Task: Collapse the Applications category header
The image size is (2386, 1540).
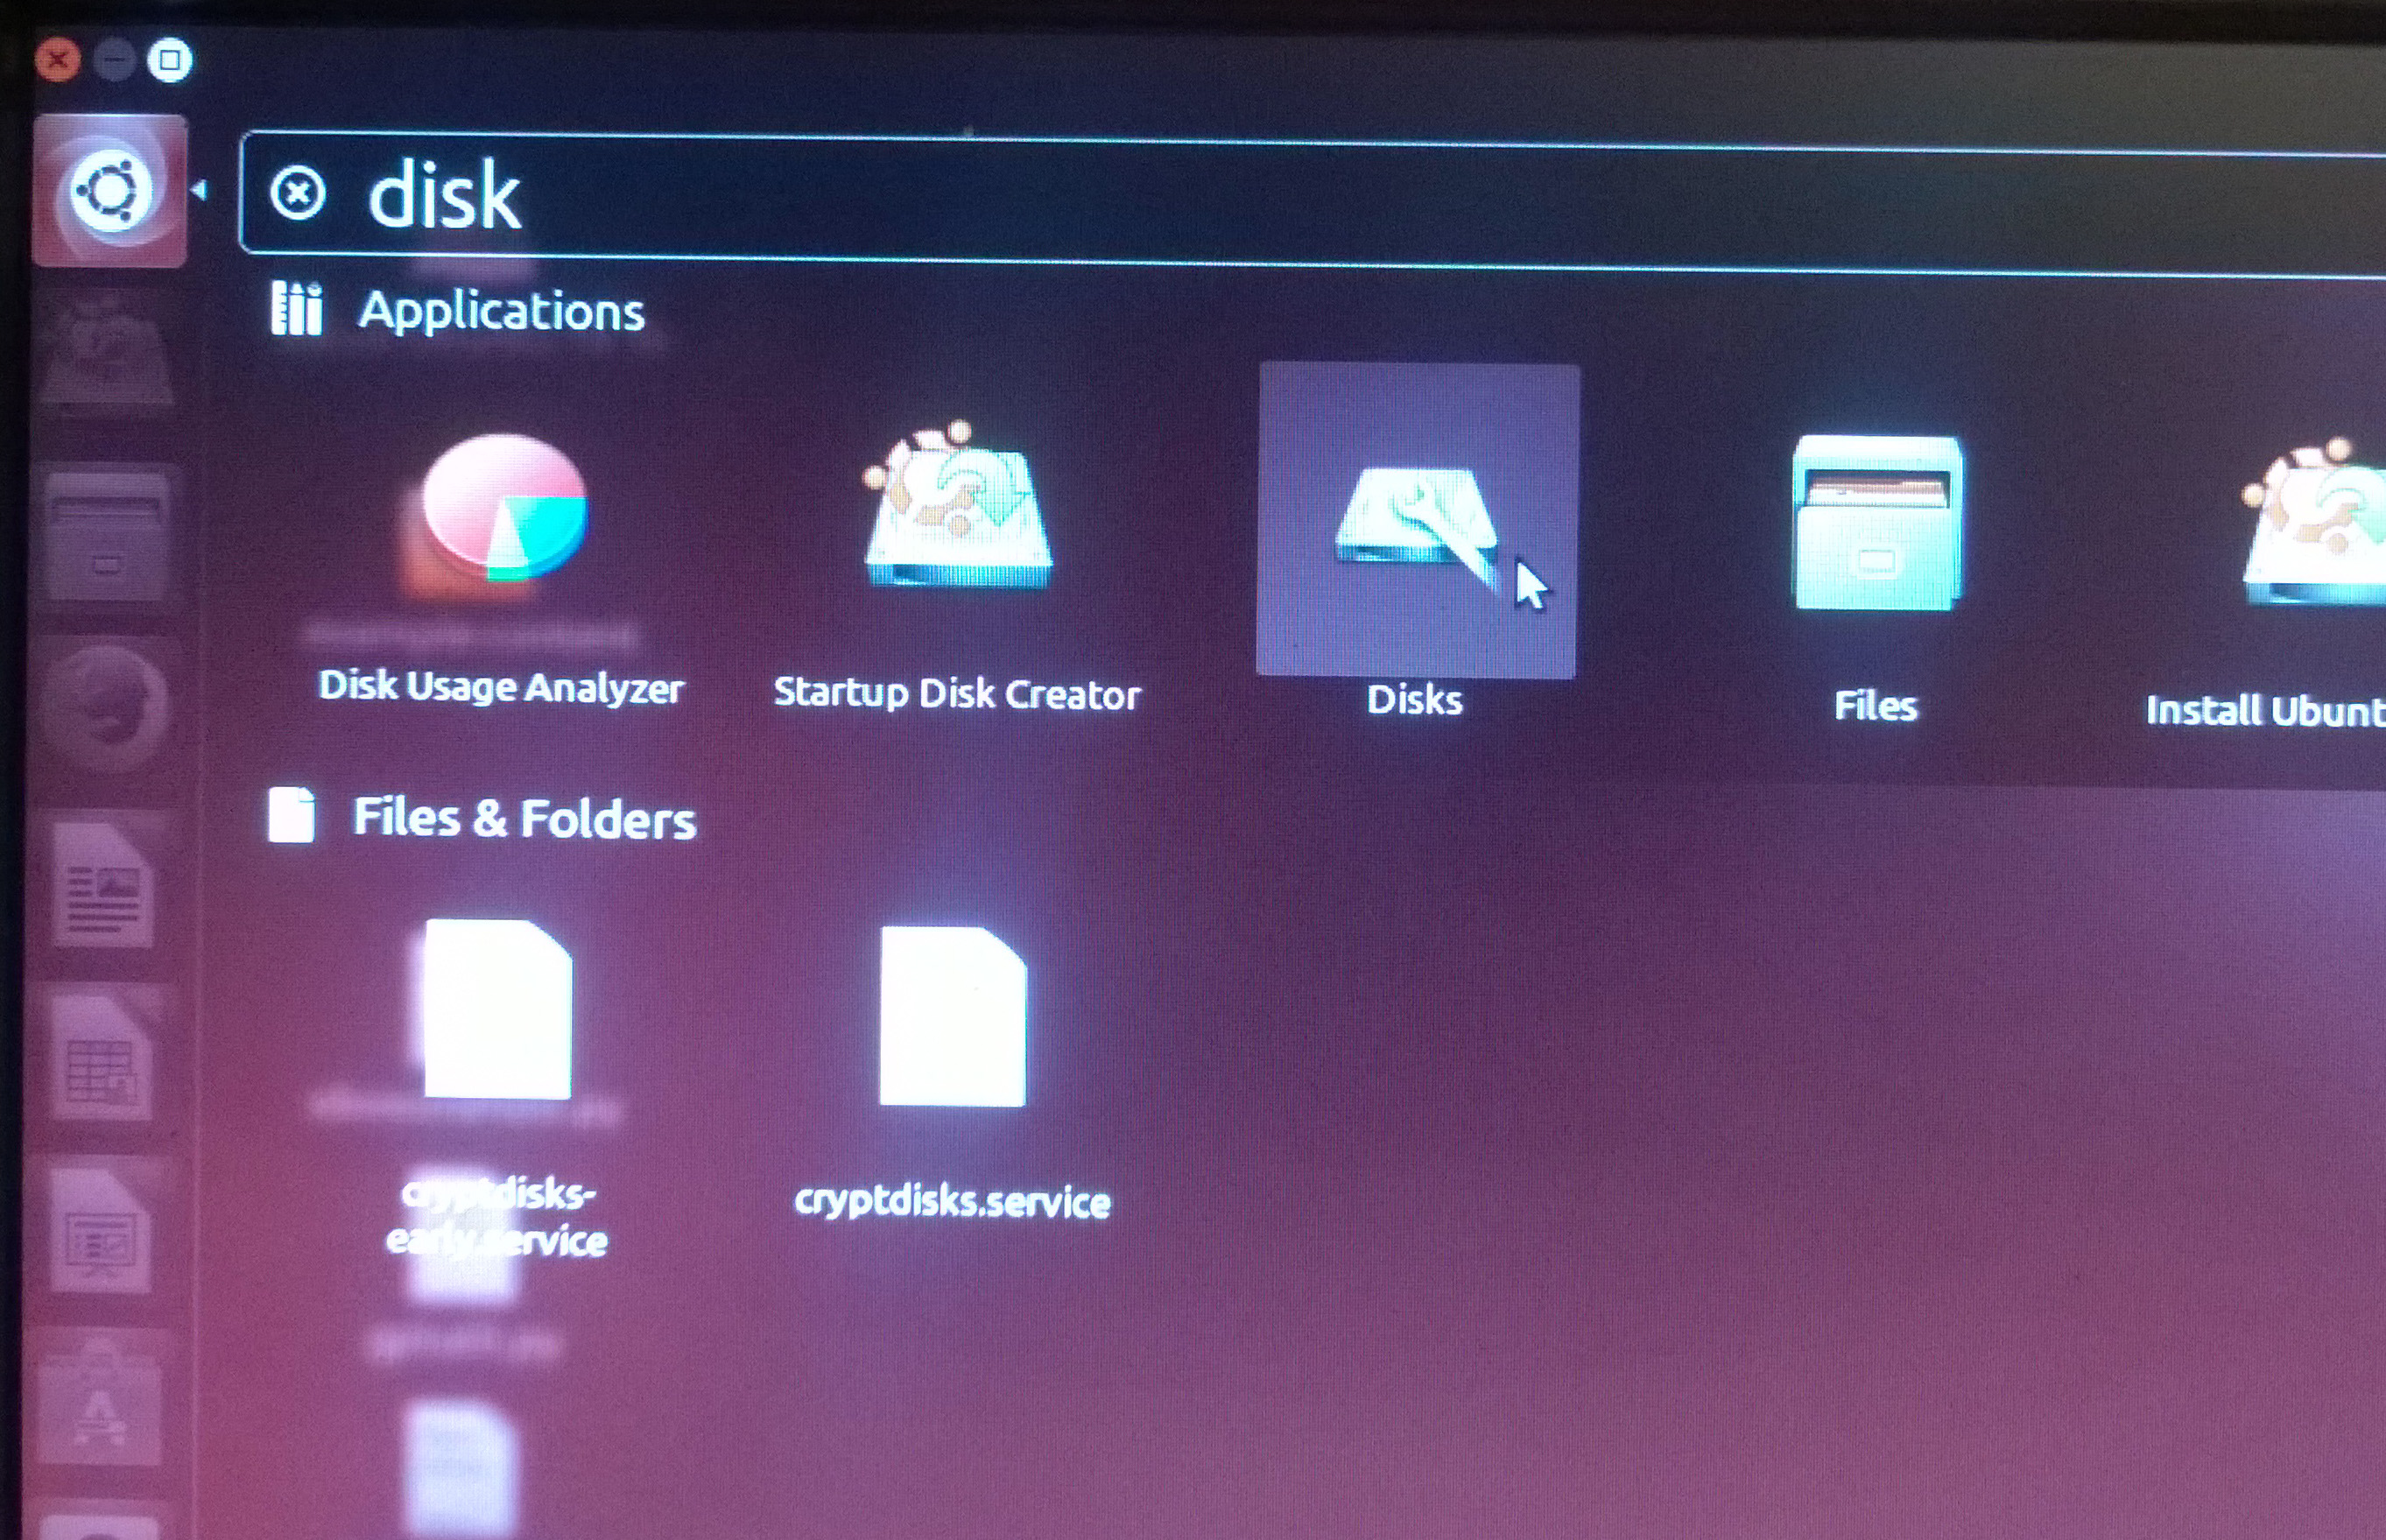Action: 458,310
